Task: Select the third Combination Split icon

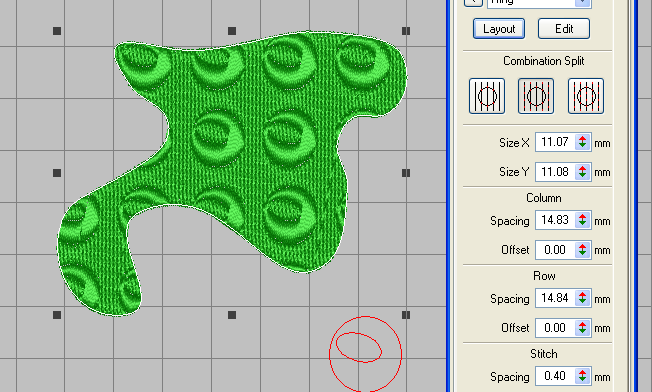Action: [x=586, y=96]
